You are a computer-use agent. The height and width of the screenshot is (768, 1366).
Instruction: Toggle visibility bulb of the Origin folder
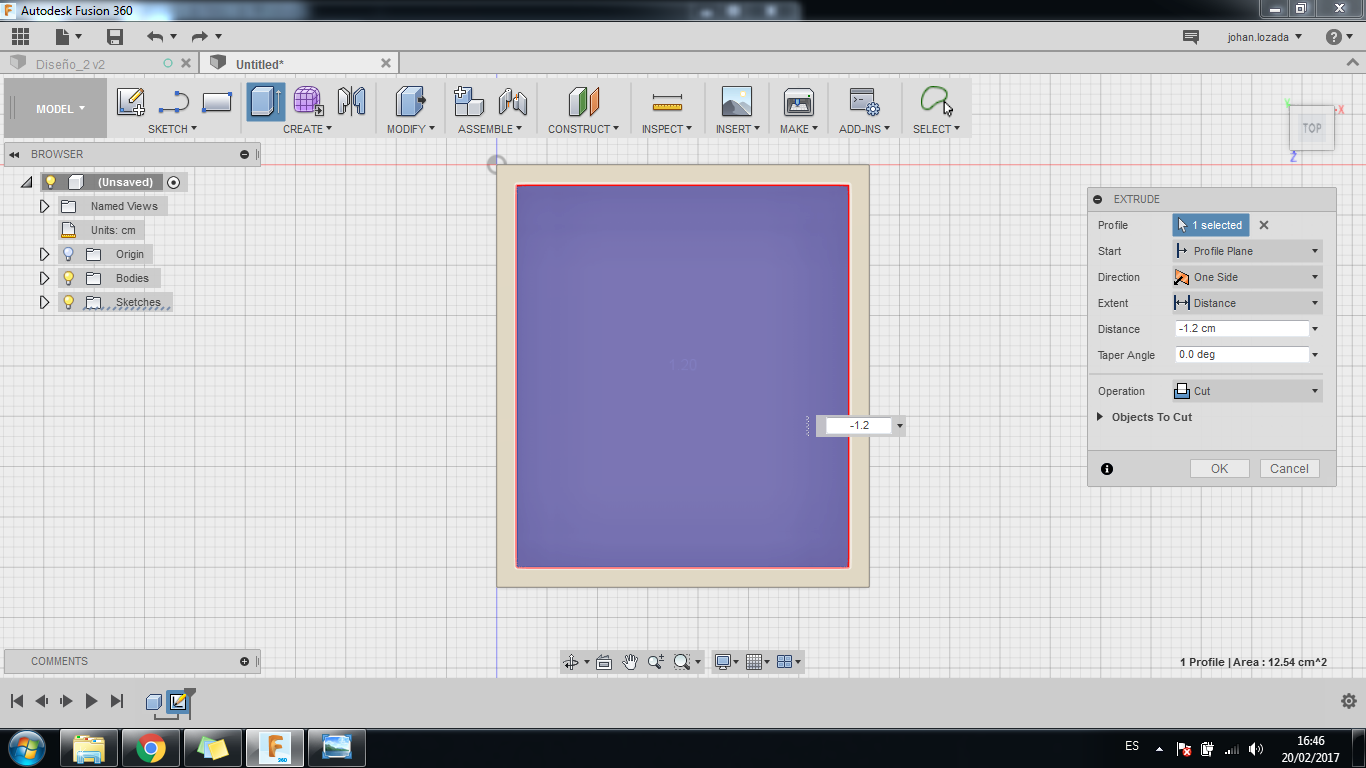[x=69, y=254]
